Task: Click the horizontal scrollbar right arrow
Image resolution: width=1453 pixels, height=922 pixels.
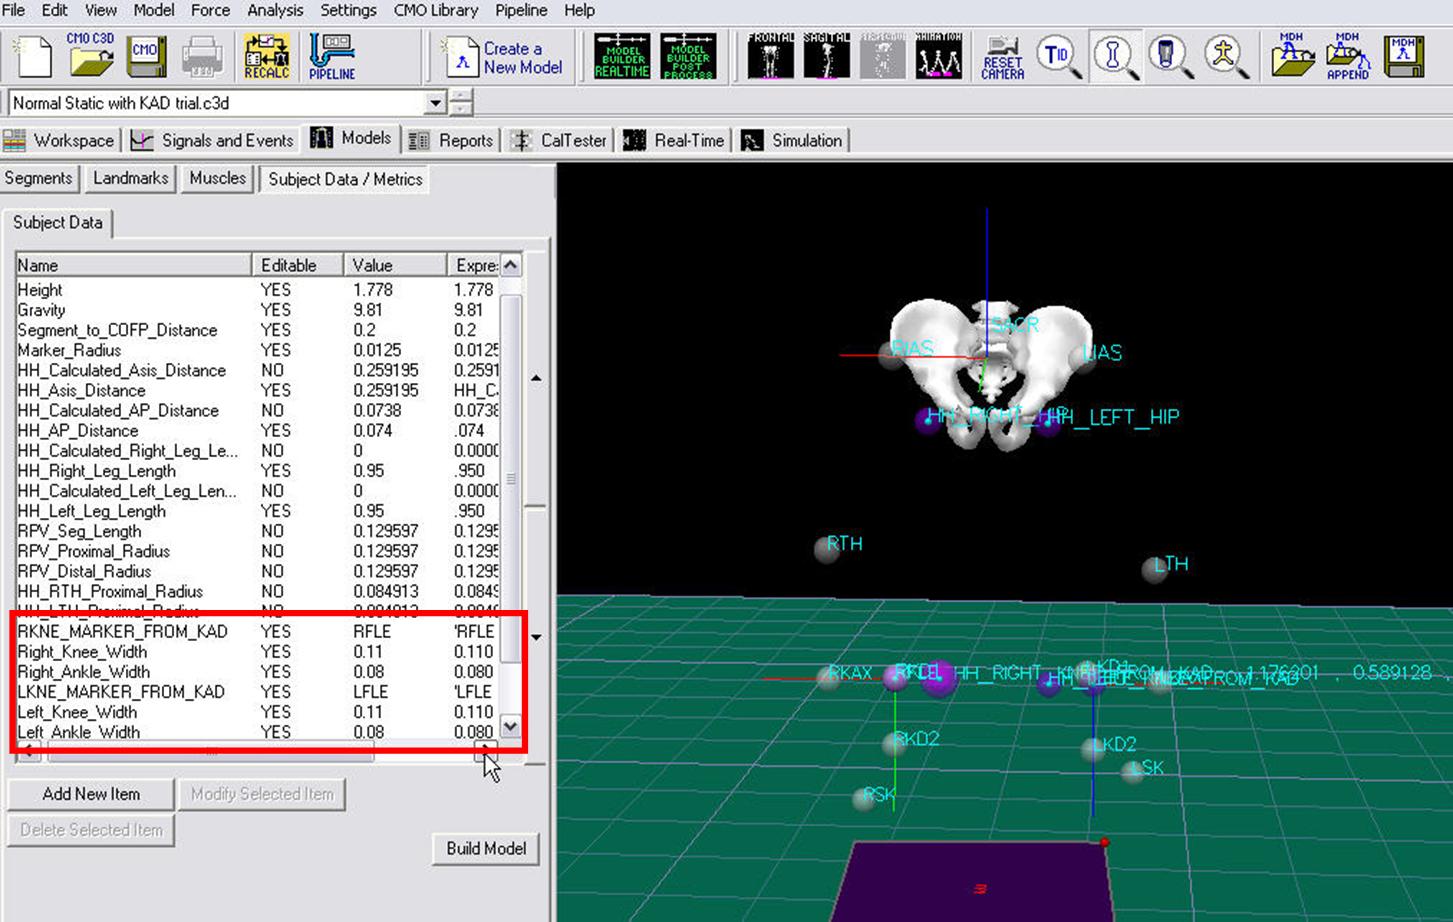Action: 486,750
